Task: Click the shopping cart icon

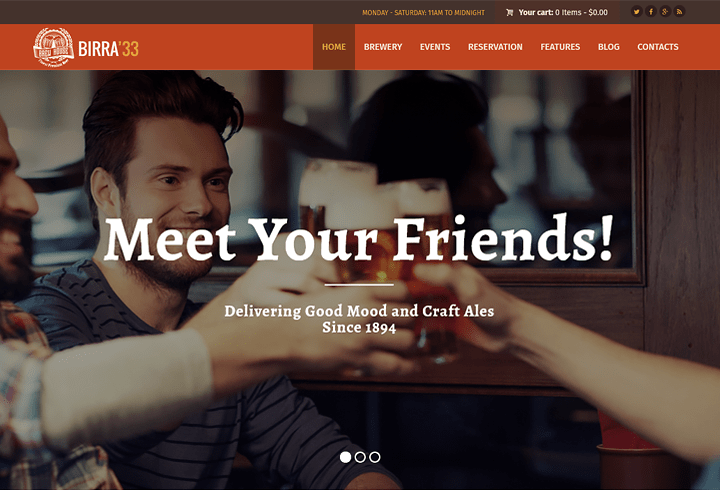Action: 509,12
